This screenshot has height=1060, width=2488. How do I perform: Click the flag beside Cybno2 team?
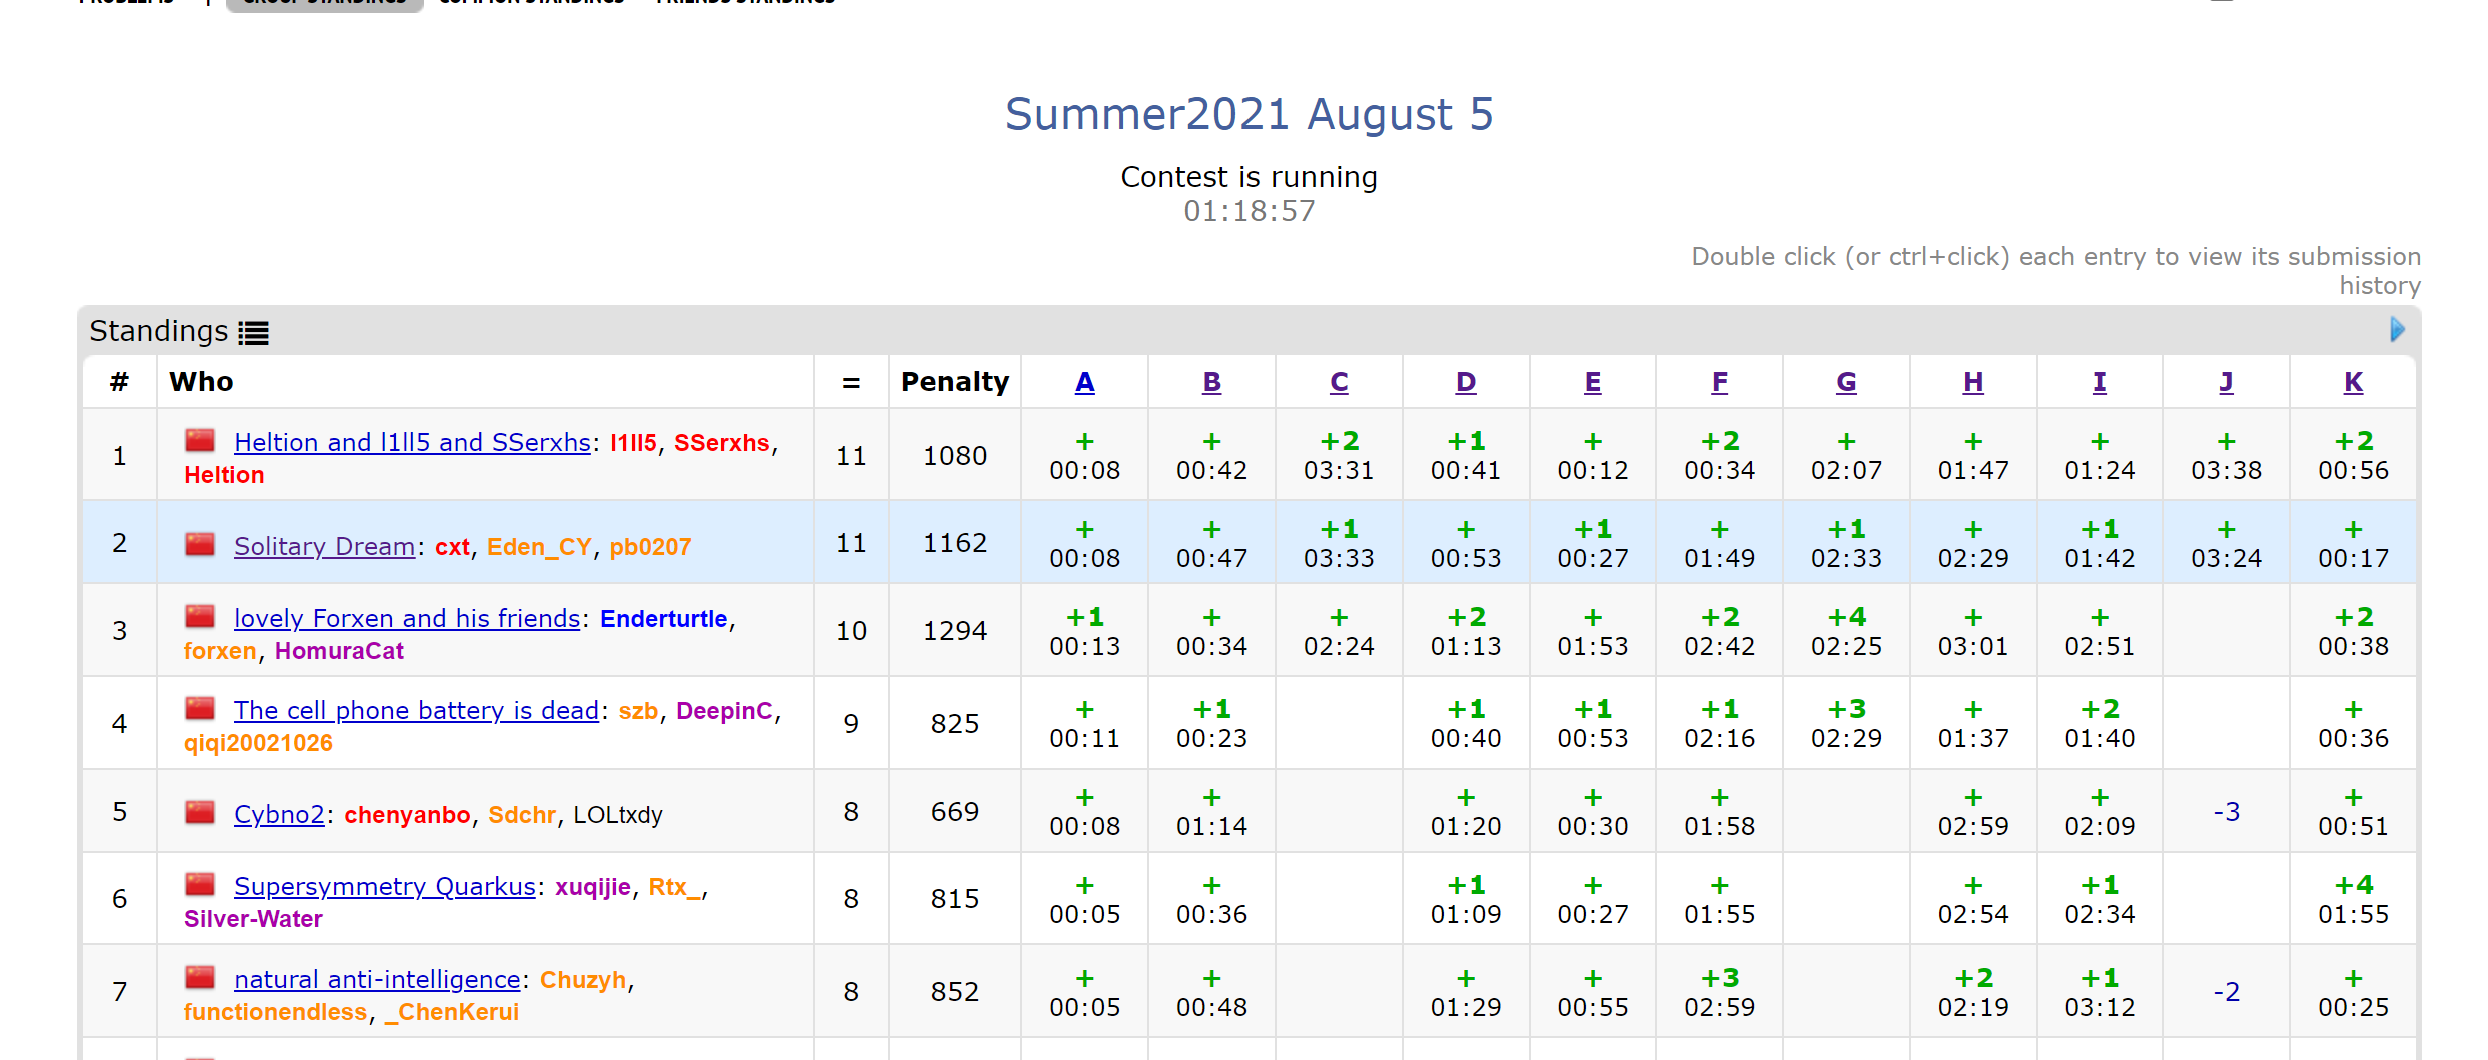coord(200,813)
